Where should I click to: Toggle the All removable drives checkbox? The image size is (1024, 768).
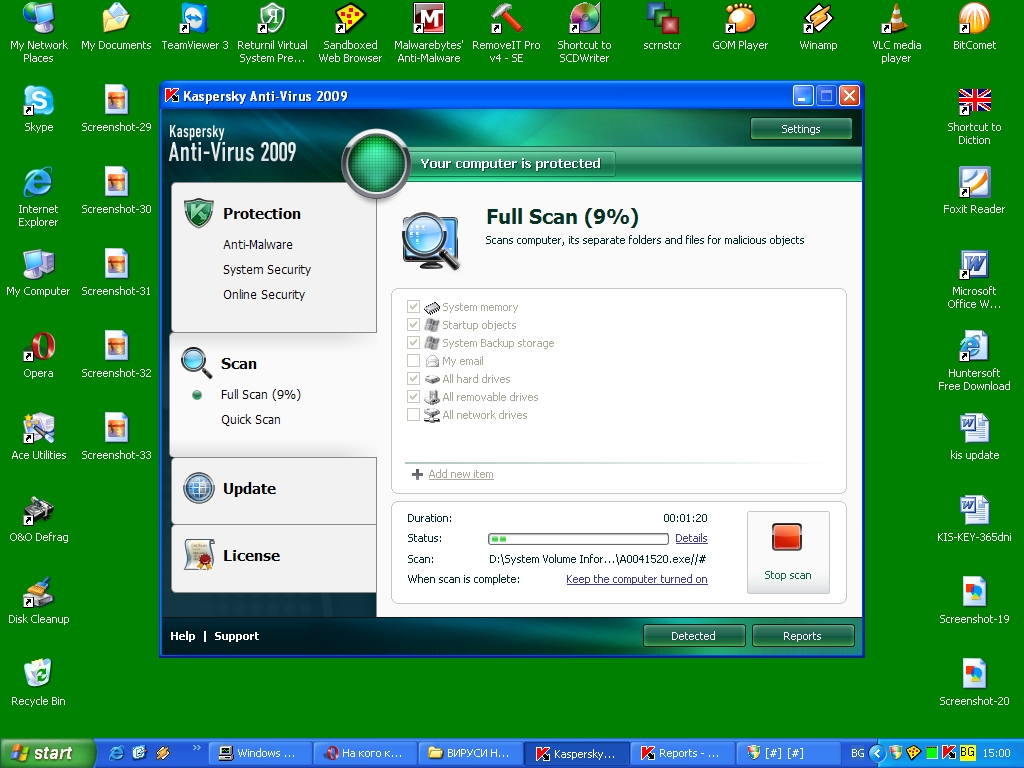pos(413,396)
